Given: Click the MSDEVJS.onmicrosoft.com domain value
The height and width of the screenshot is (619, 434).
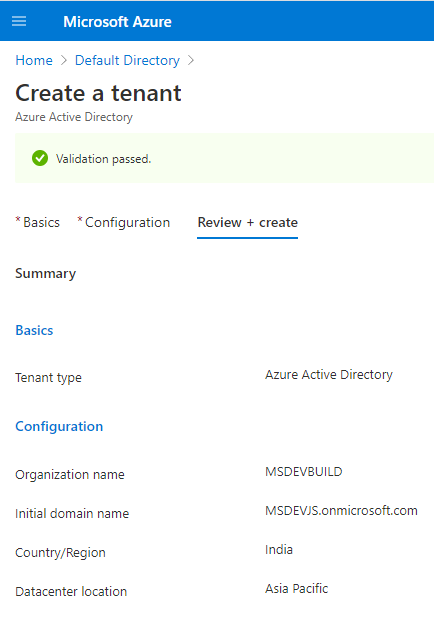Looking at the screenshot, I should click(x=341, y=510).
